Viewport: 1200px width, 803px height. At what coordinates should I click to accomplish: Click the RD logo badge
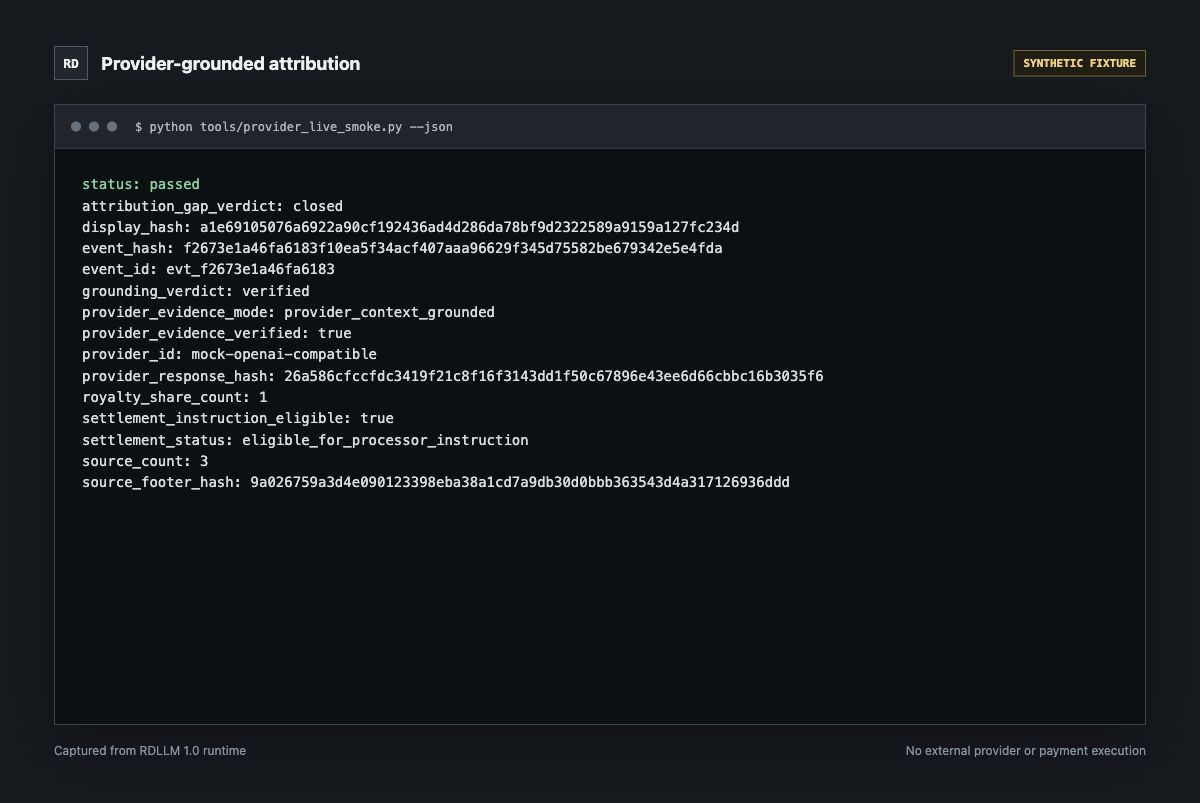point(71,63)
